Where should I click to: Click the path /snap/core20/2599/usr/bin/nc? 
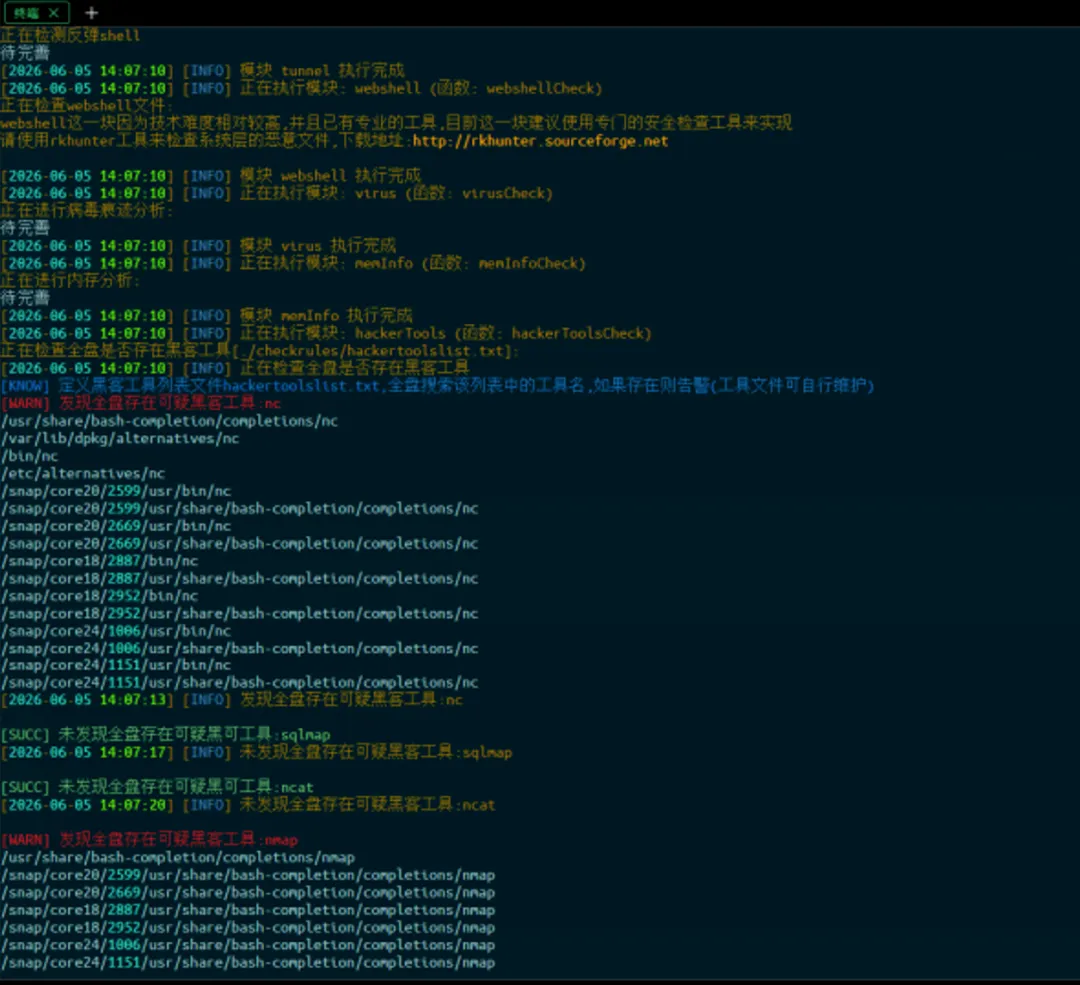(116, 491)
